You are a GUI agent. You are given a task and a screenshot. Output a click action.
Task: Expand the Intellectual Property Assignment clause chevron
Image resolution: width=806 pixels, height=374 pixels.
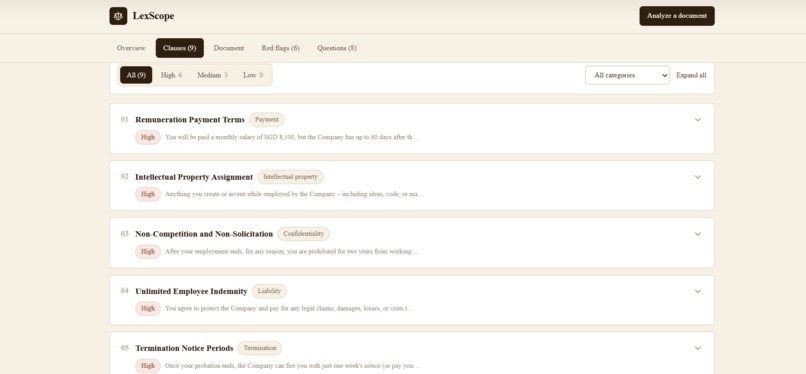coord(698,177)
